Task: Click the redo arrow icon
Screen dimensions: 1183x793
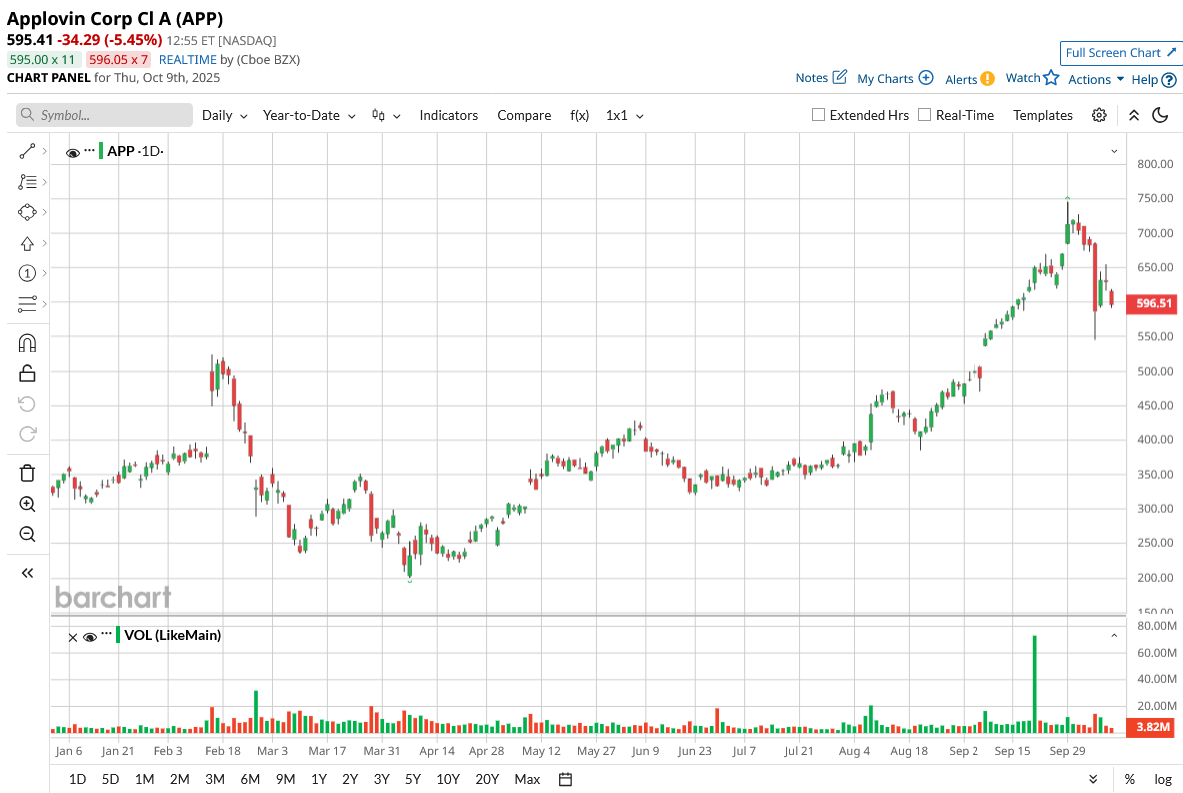Action: point(27,434)
